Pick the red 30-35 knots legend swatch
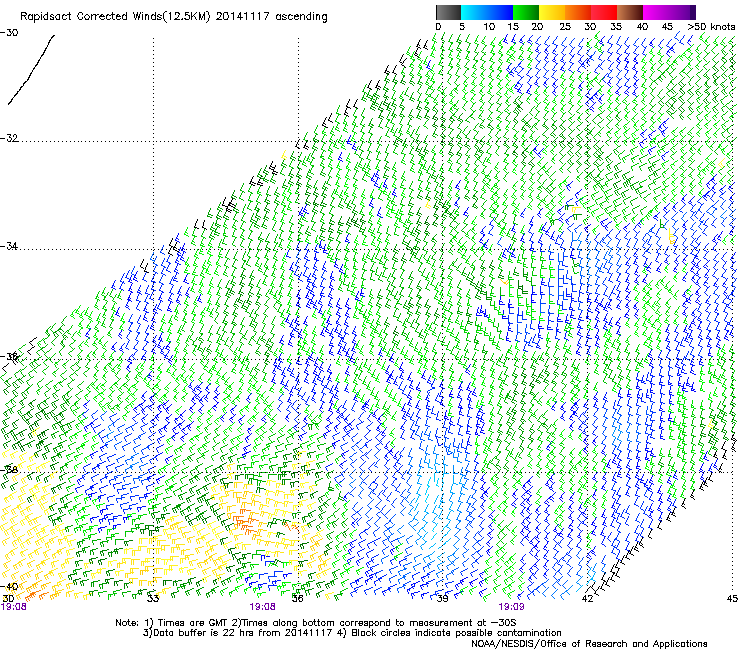This screenshot has height=650, width=740. pos(604,12)
